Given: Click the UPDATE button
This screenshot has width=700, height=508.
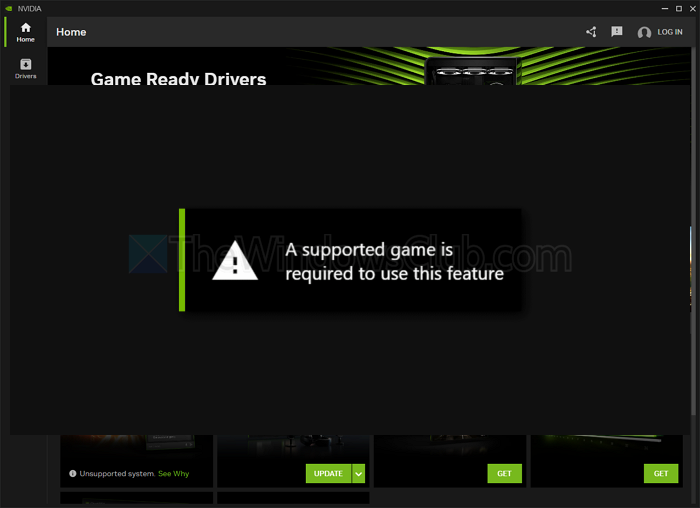Looking at the screenshot, I should click(328, 473).
